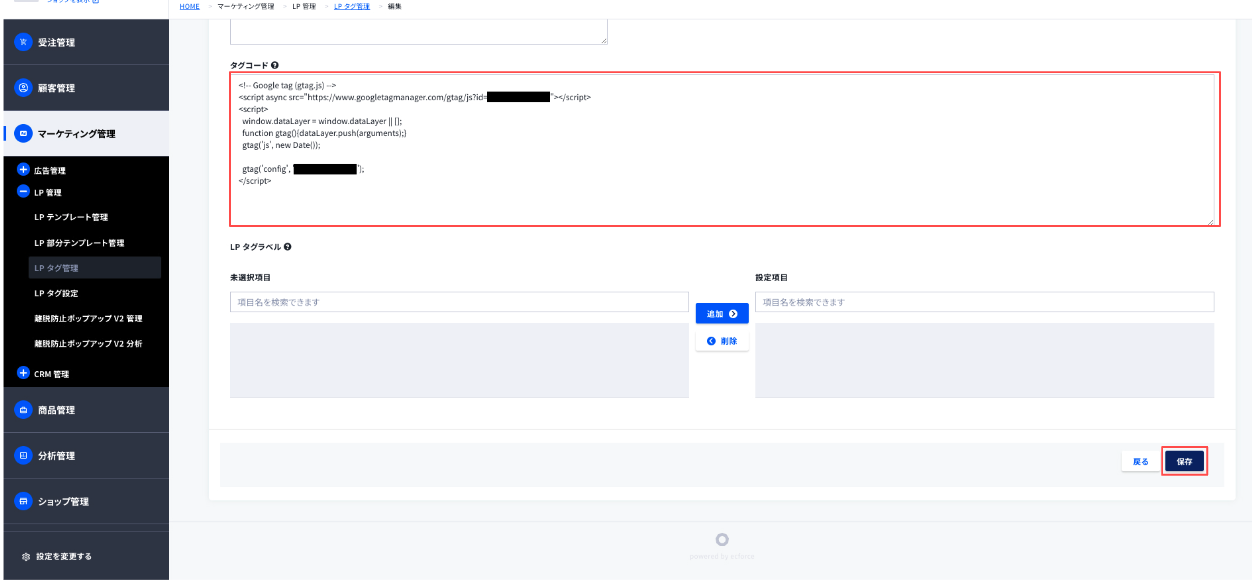Click the gear icon for 設定を変更する
The height and width of the screenshot is (583, 1252).
point(26,556)
